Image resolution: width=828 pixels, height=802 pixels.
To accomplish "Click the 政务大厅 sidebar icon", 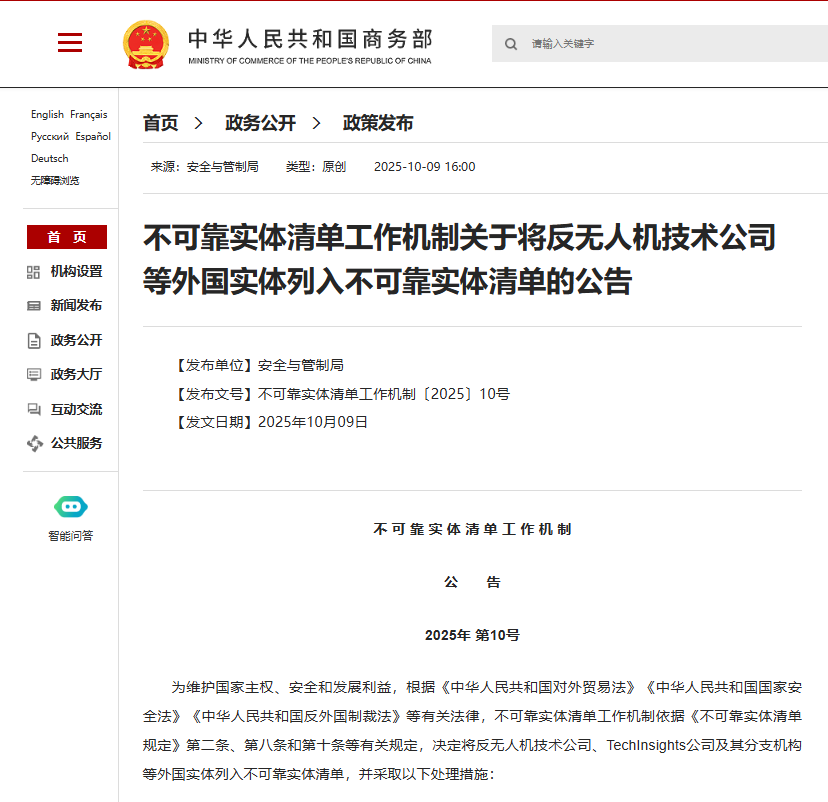I will (34, 375).
